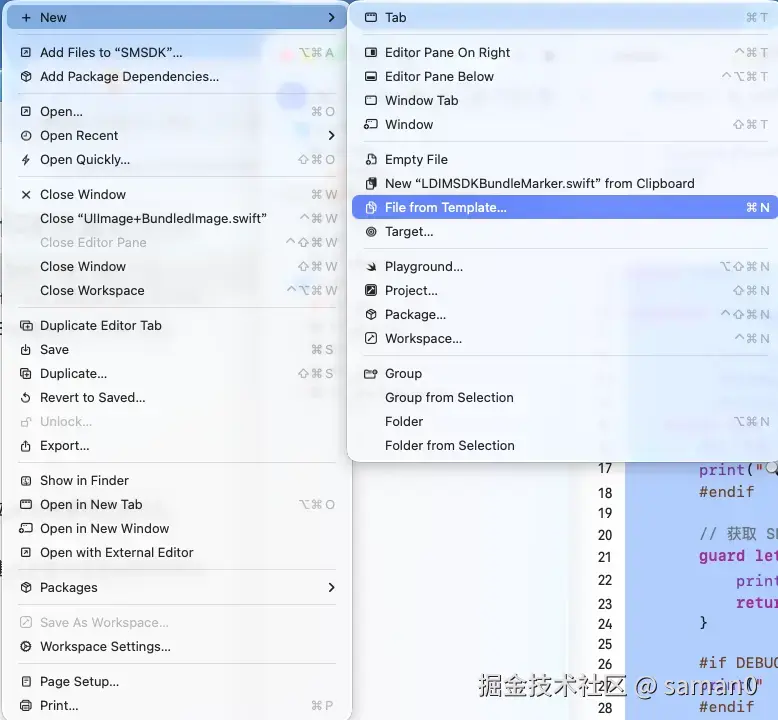
Task: Click the Open in New Tab icon
Action: click(x=26, y=505)
